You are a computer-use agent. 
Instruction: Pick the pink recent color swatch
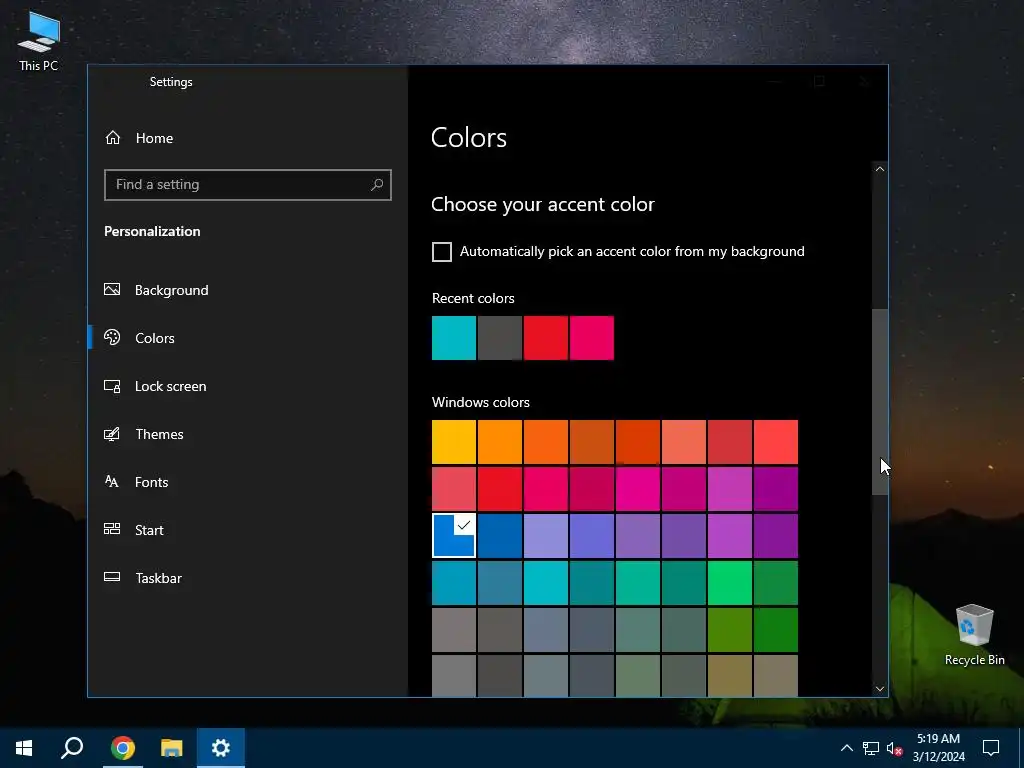[x=592, y=338]
